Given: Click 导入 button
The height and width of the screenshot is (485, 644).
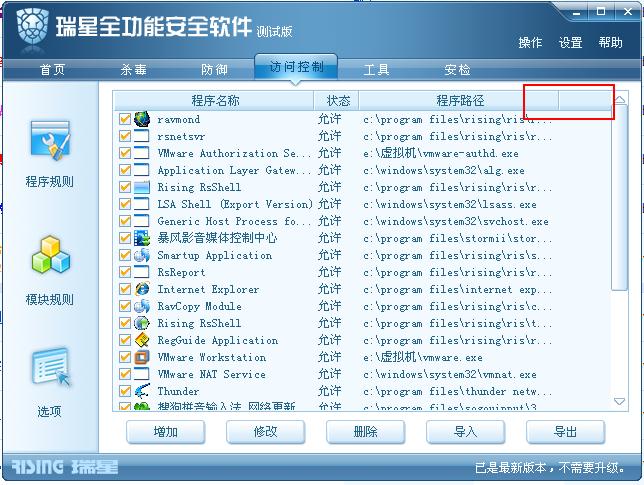Looking at the screenshot, I should pyautogui.click(x=465, y=432).
